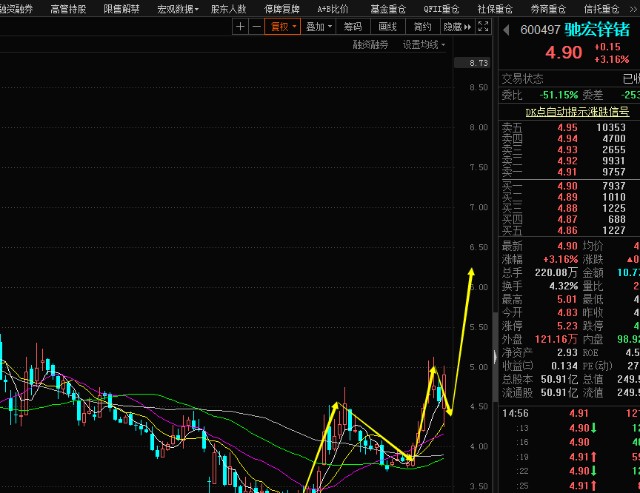Click the fullscreen expand chart icon
This screenshot has width=640, height=493.
tap(483, 27)
